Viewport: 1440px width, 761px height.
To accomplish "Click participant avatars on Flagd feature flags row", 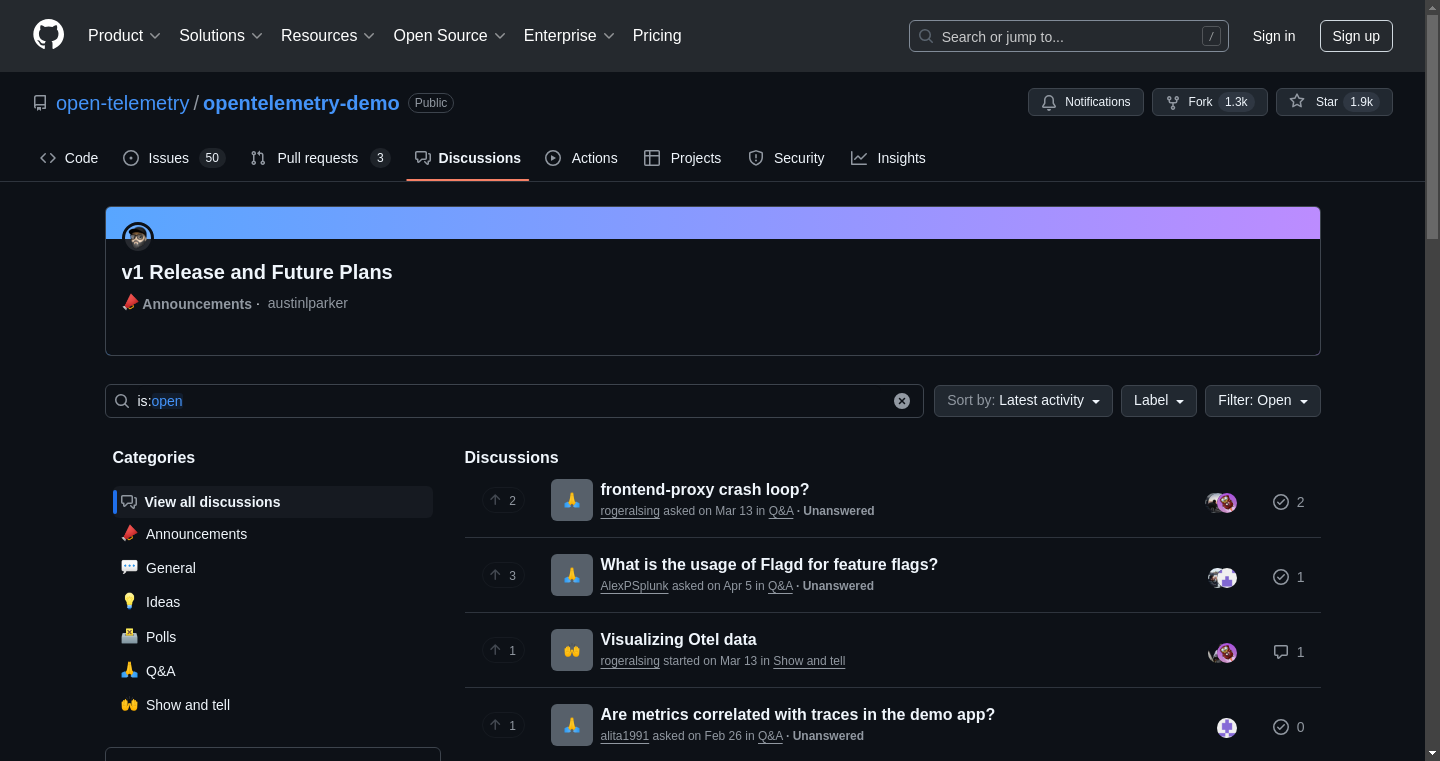I will point(1222,578).
